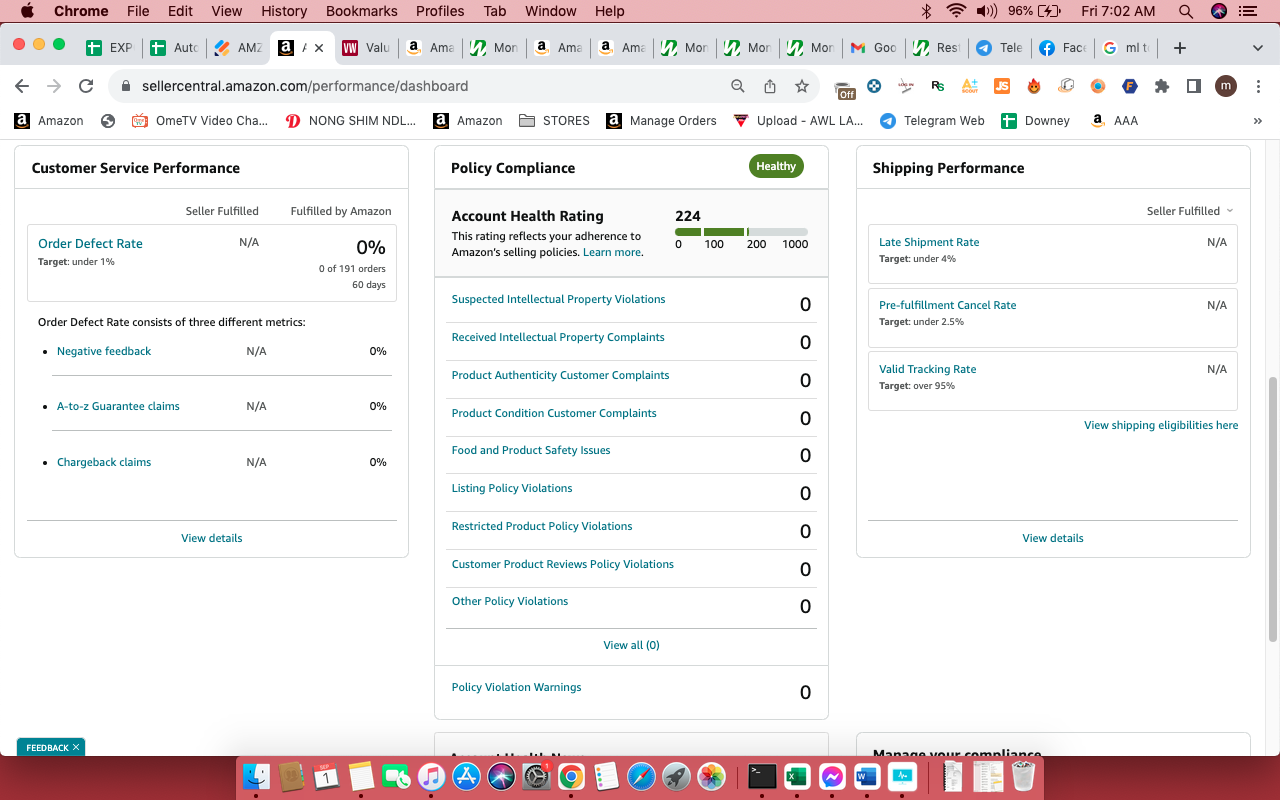Image resolution: width=1280 pixels, height=800 pixels.
Task: Open the tab search chevron
Action: click(1258, 48)
